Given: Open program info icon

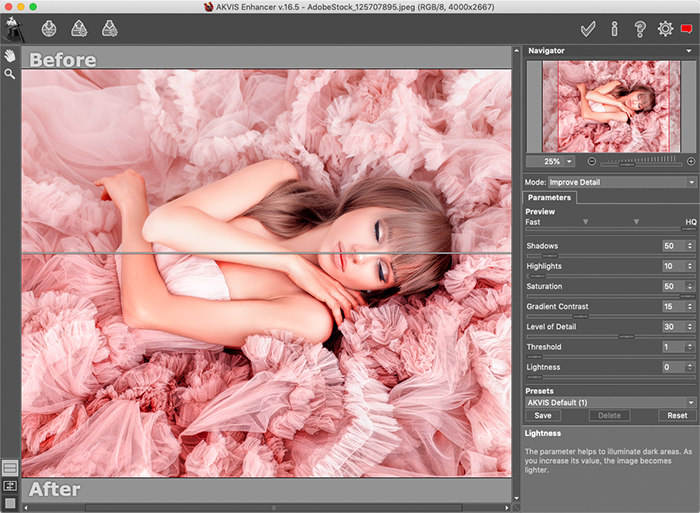Looking at the screenshot, I should pyautogui.click(x=615, y=29).
